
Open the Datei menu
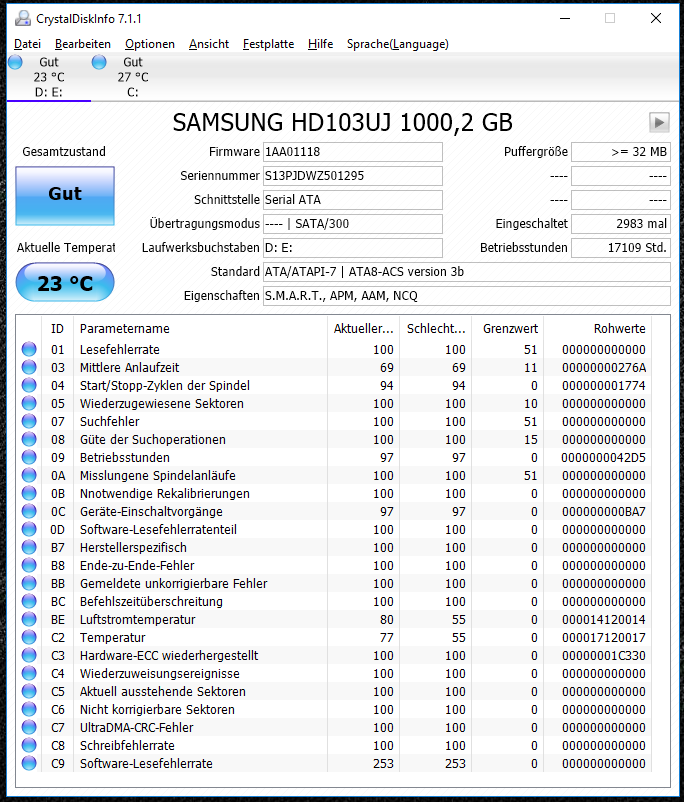click(27, 44)
